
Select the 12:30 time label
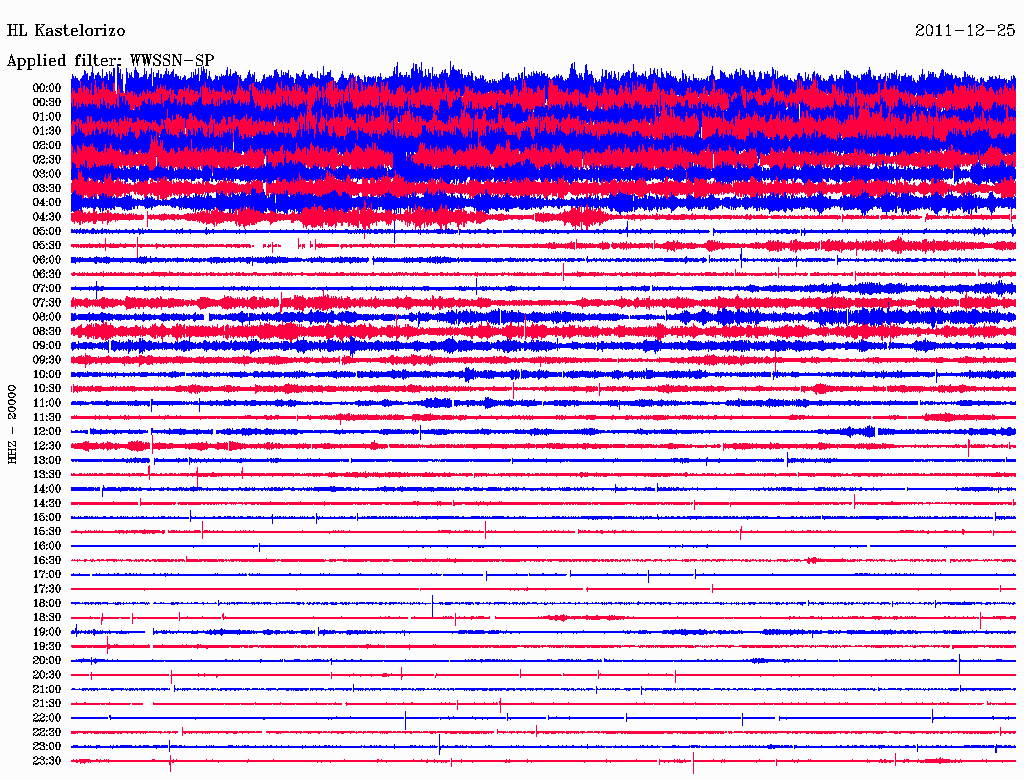pyautogui.click(x=47, y=446)
